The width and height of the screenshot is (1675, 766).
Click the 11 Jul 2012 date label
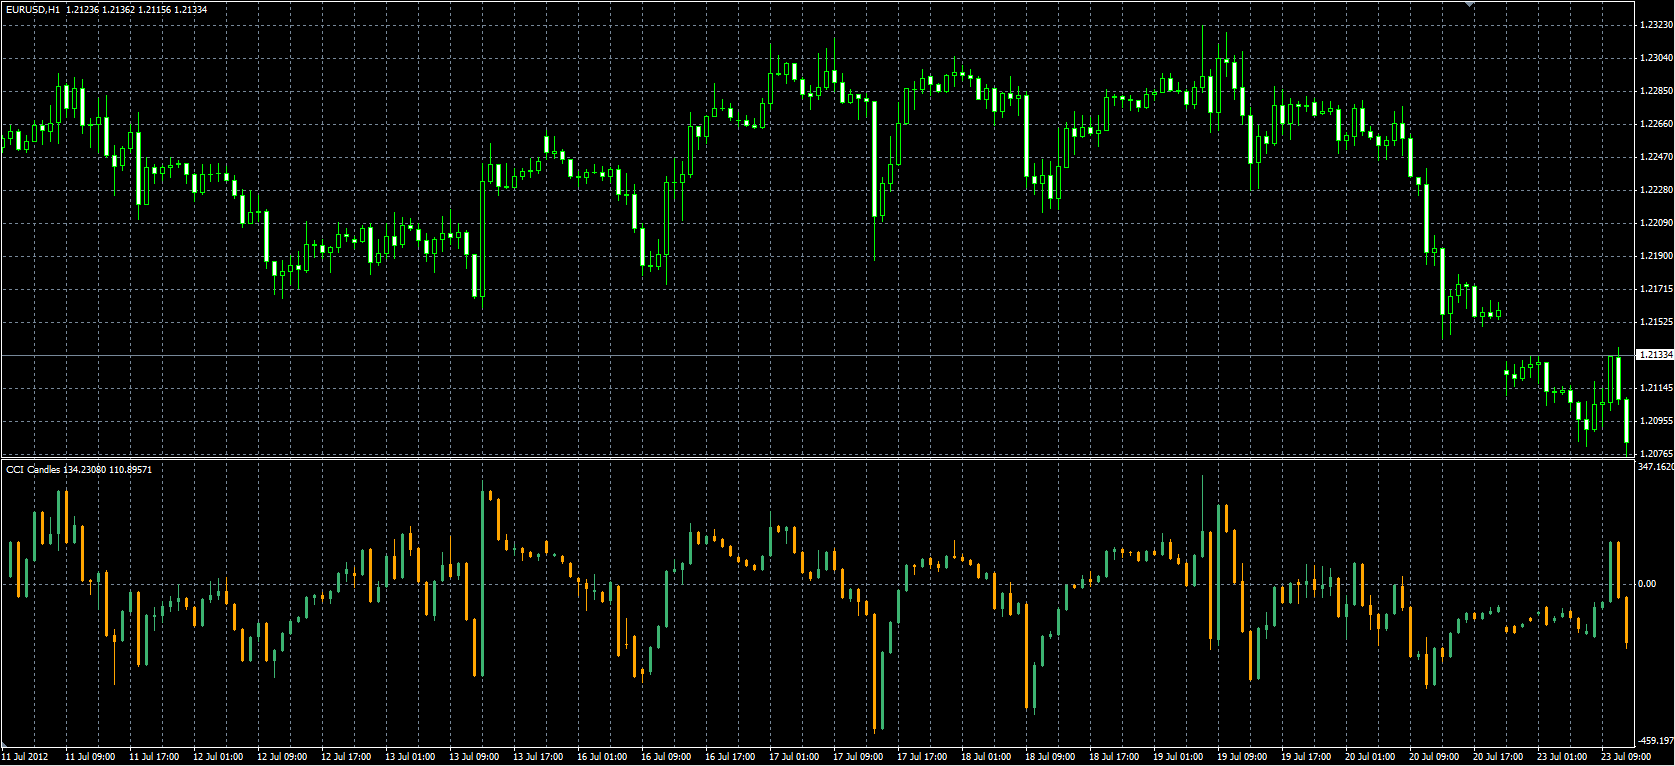coord(25,757)
